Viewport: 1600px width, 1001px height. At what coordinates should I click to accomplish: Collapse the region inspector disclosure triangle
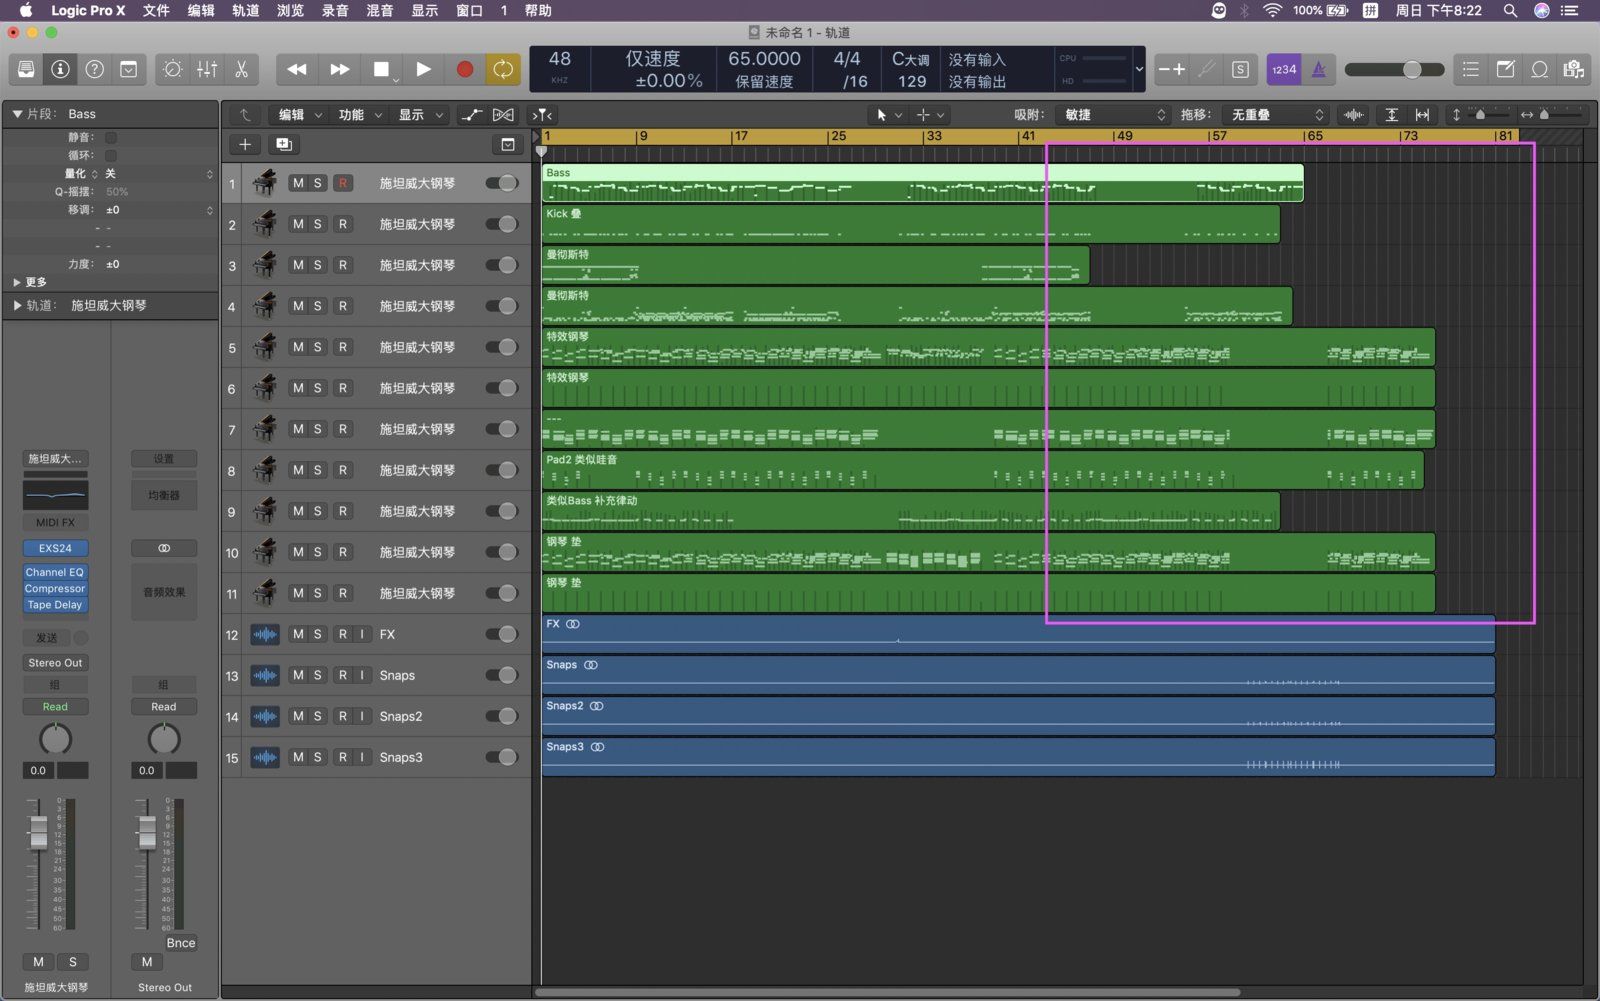(17, 114)
